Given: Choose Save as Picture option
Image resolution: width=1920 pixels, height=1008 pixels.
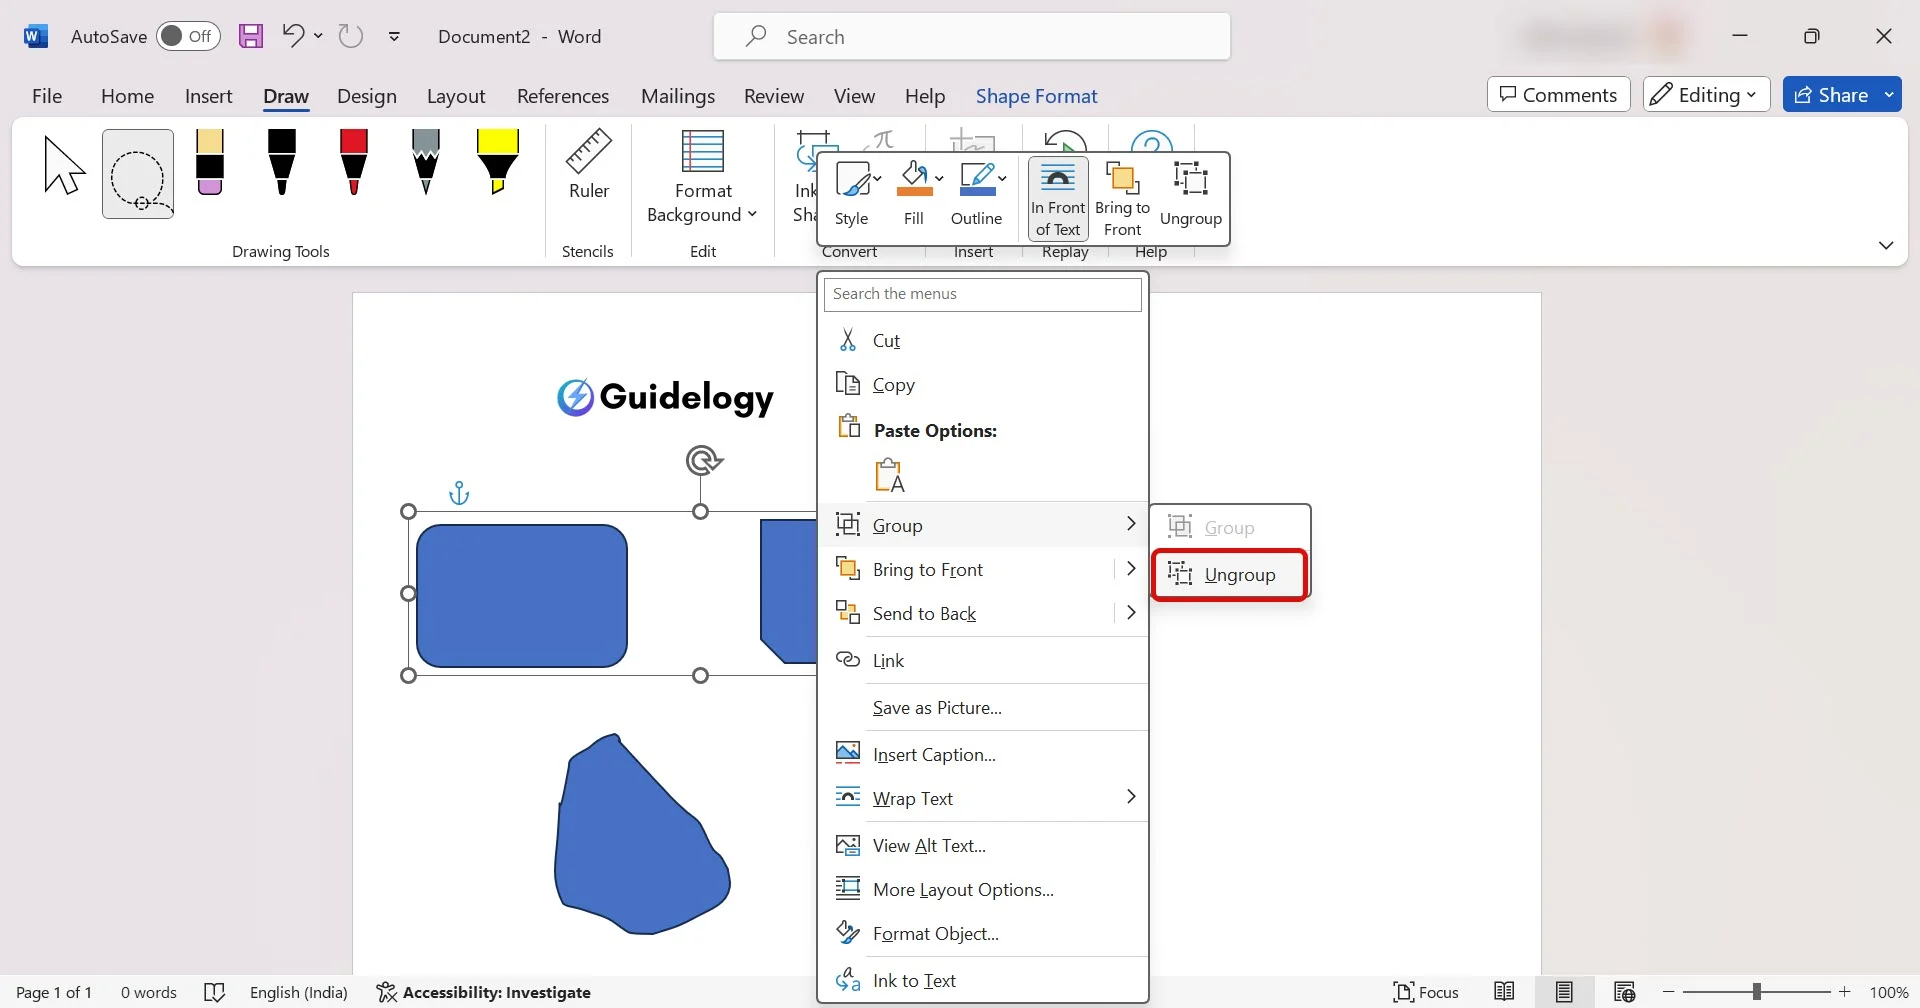Looking at the screenshot, I should coord(983,708).
